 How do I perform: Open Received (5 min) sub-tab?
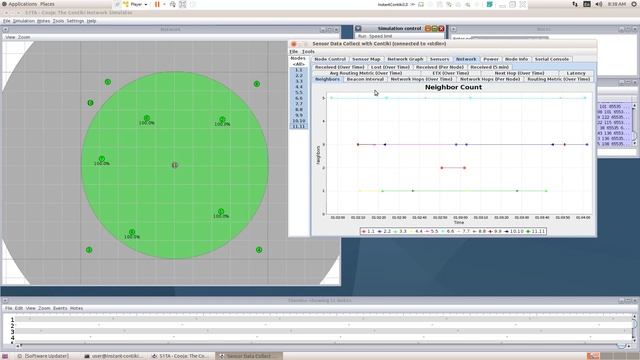[489, 67]
